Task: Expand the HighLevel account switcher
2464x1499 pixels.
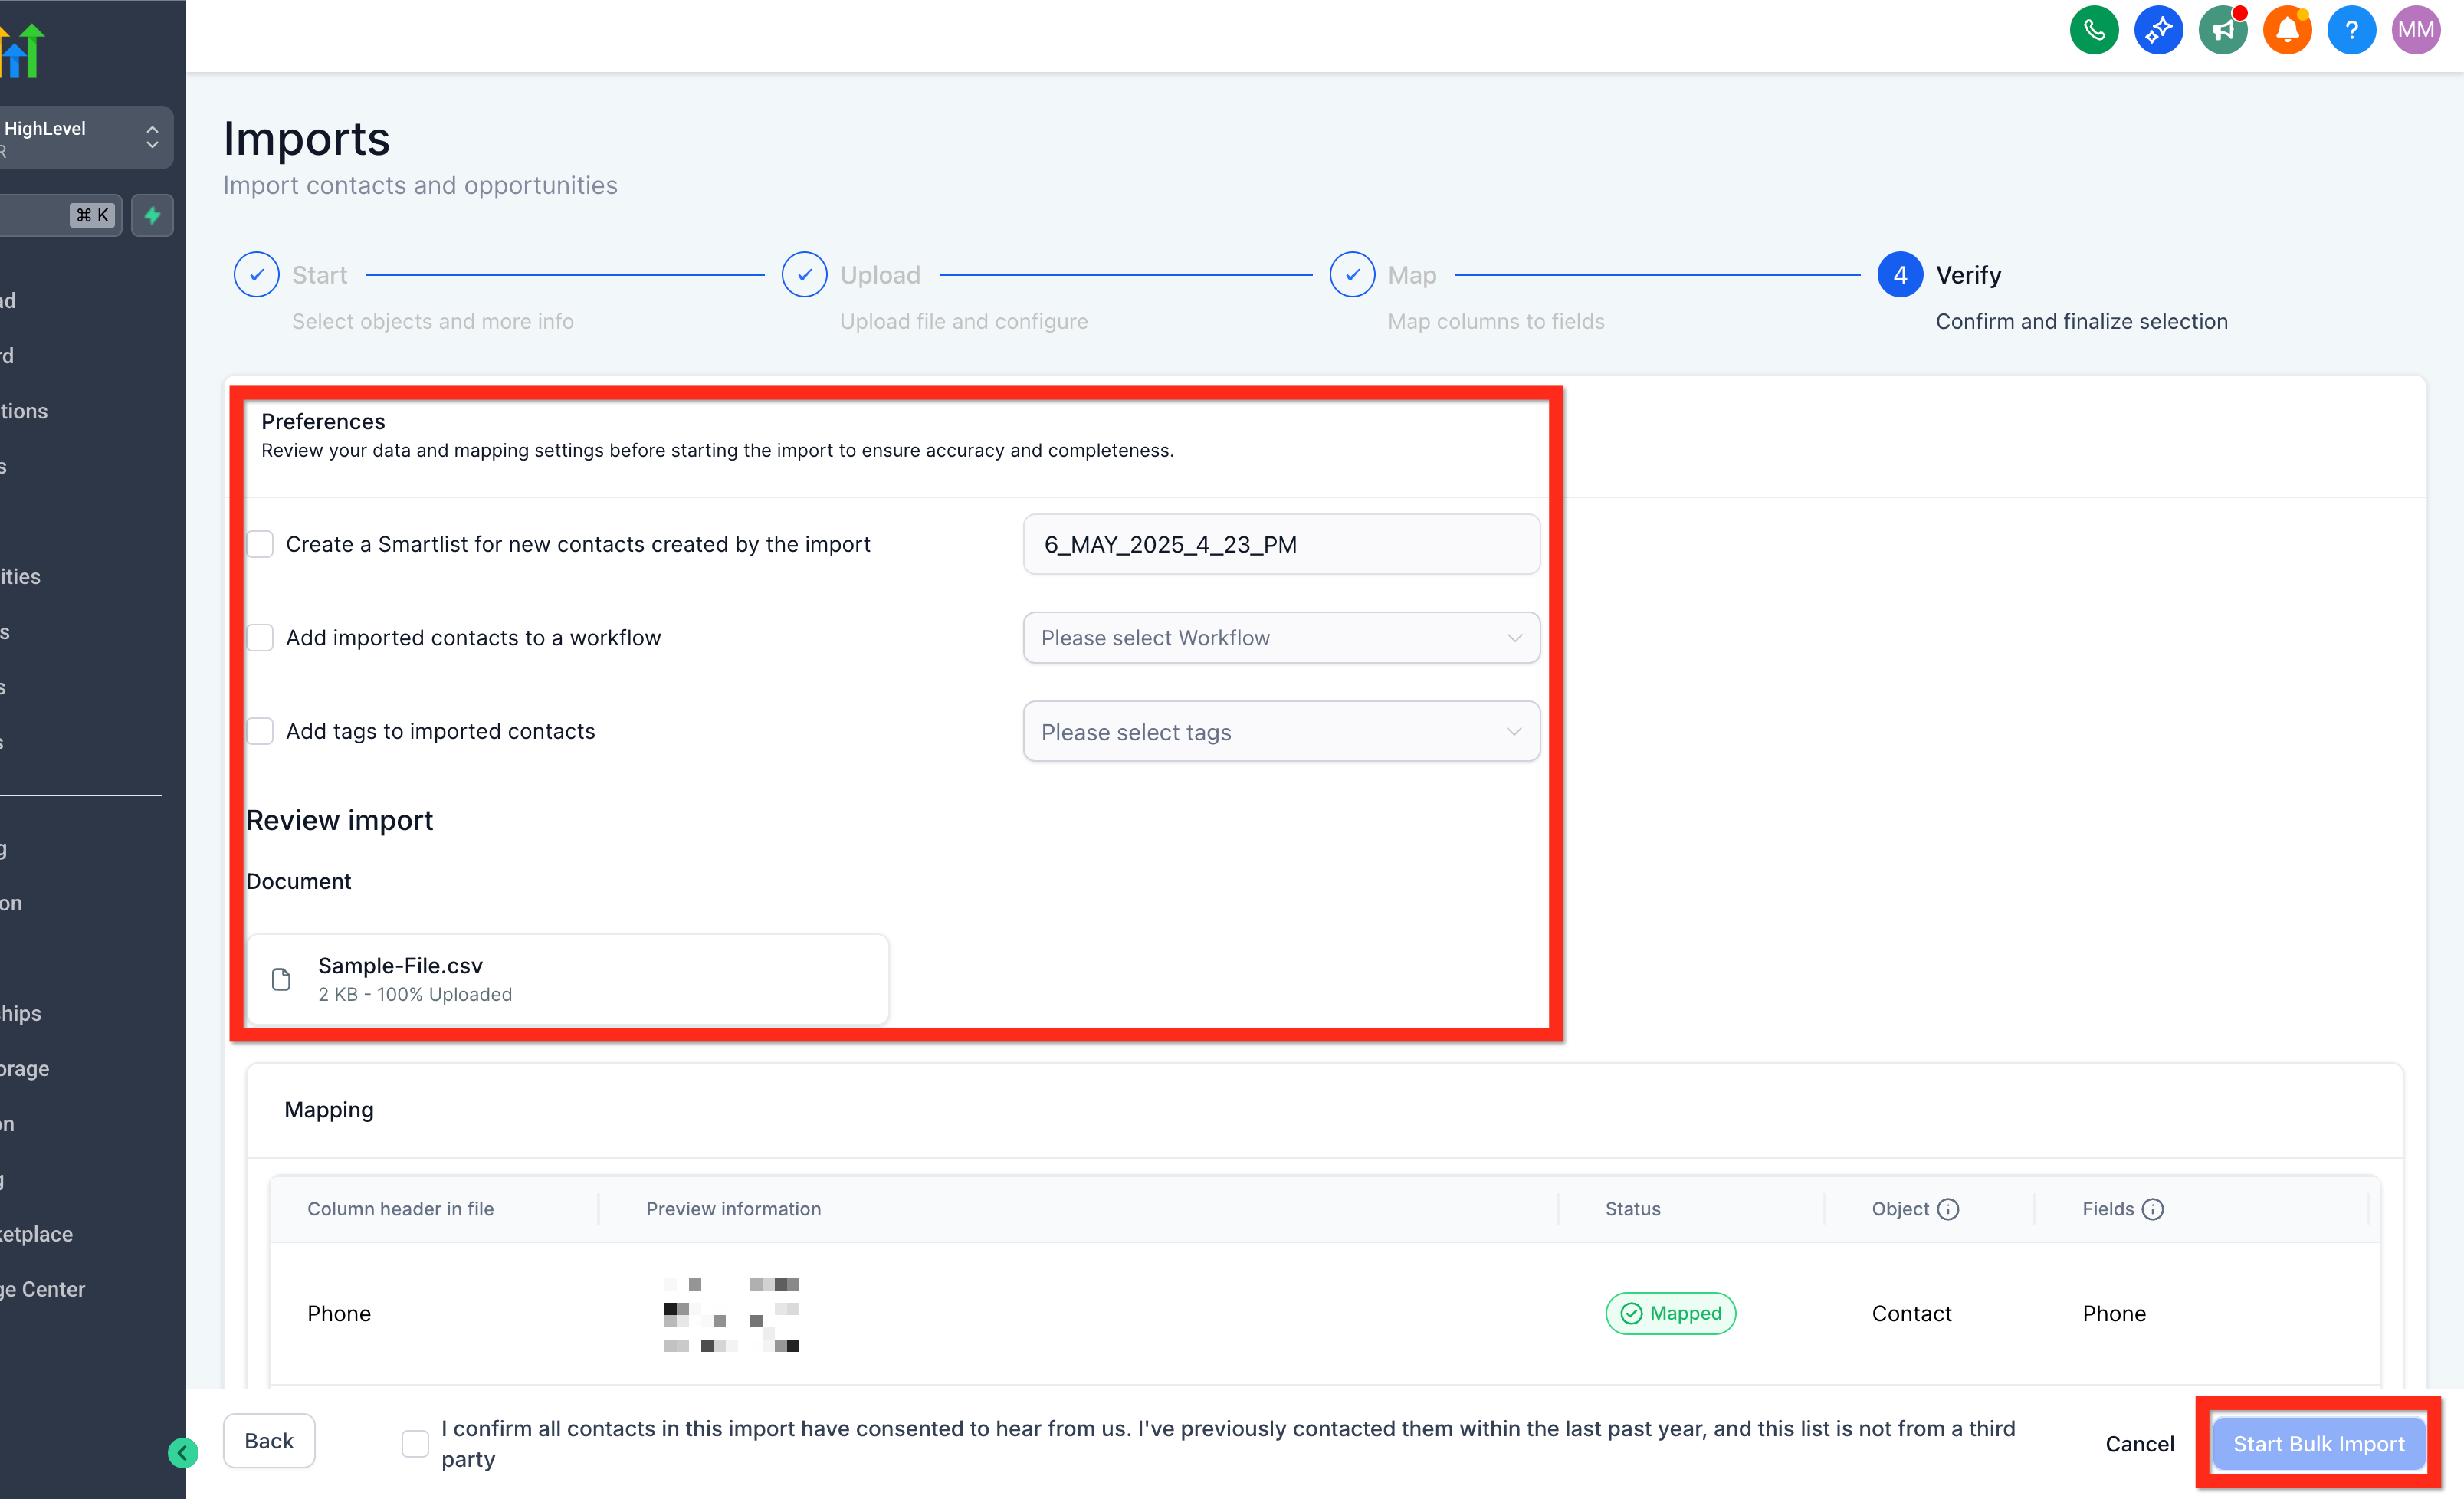Action: [x=86, y=138]
